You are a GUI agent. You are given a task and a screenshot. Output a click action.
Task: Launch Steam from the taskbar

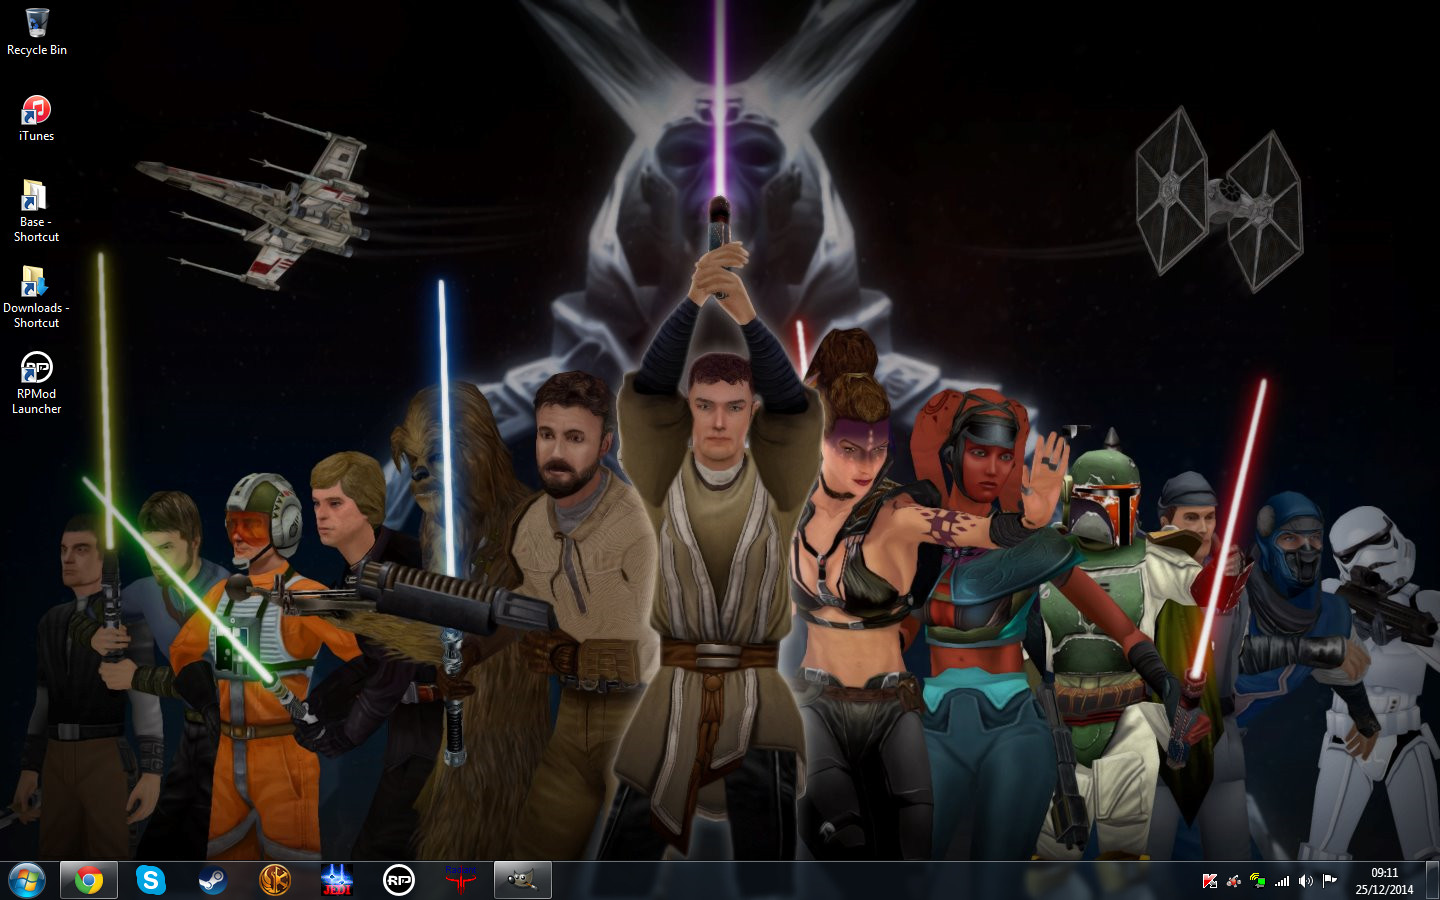click(x=213, y=880)
